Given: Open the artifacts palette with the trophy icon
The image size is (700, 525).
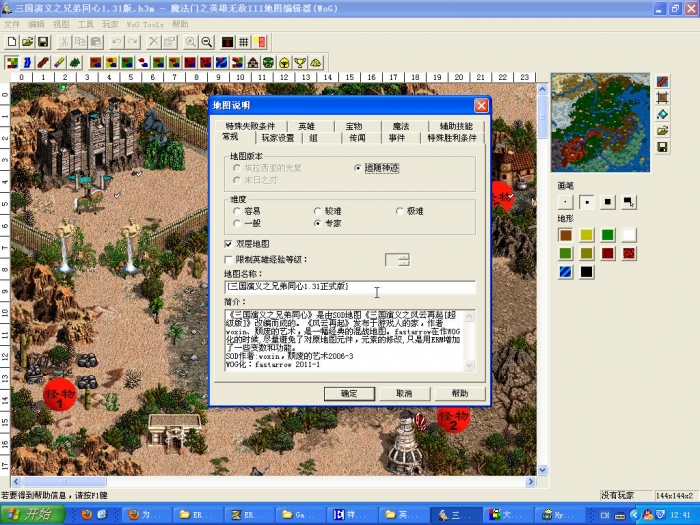Looking at the screenshot, I should pyautogui.click(x=300, y=62).
